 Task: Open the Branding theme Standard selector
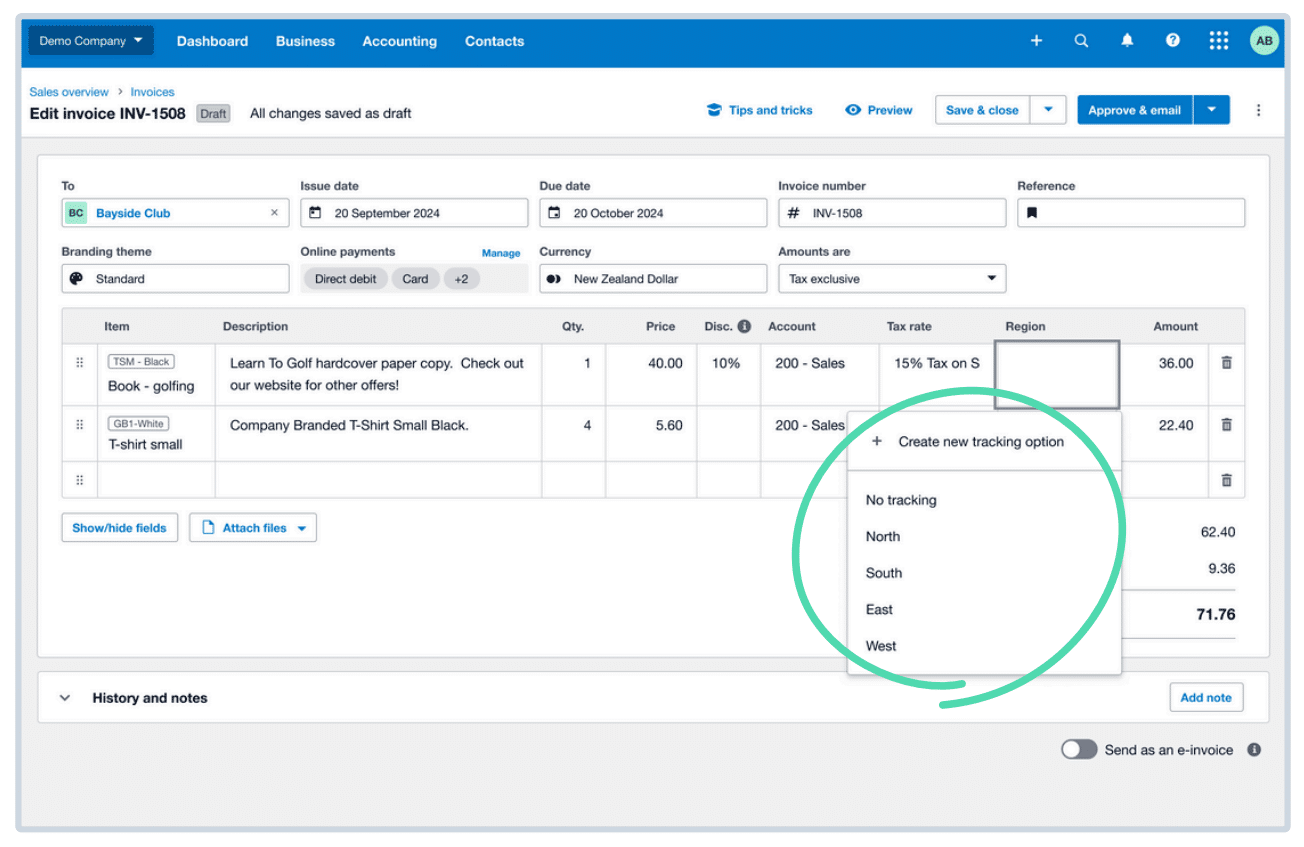(175, 279)
